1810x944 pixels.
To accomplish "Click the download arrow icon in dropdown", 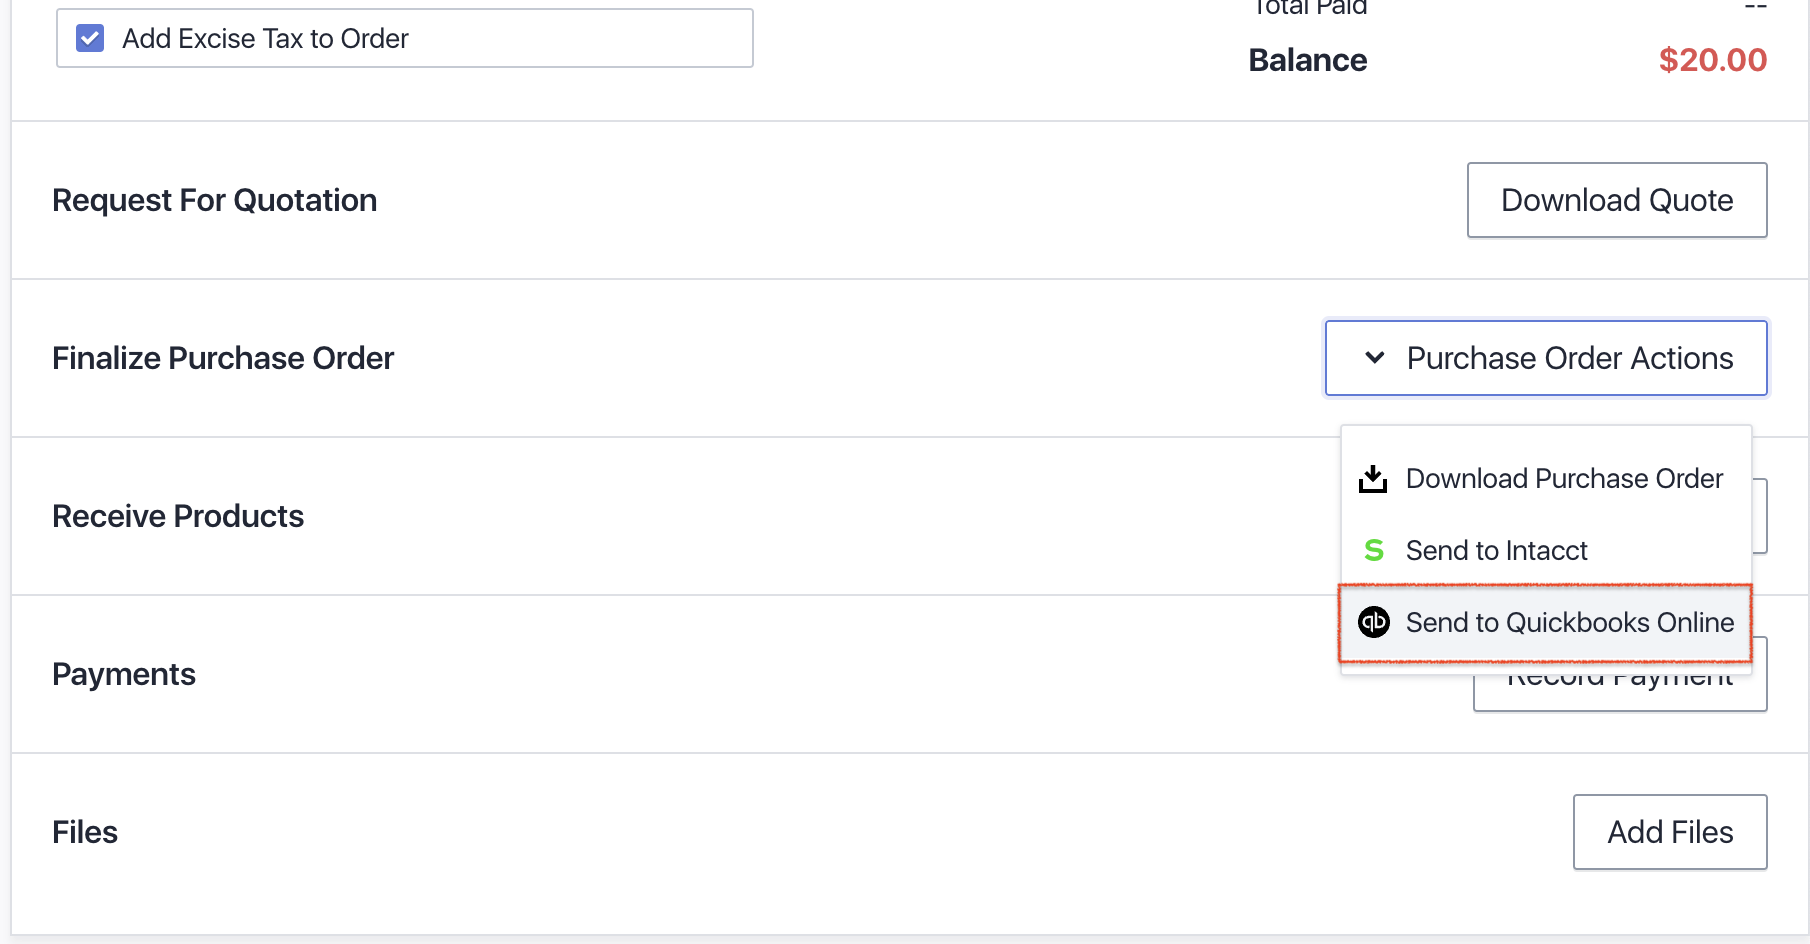I will 1373,479.
